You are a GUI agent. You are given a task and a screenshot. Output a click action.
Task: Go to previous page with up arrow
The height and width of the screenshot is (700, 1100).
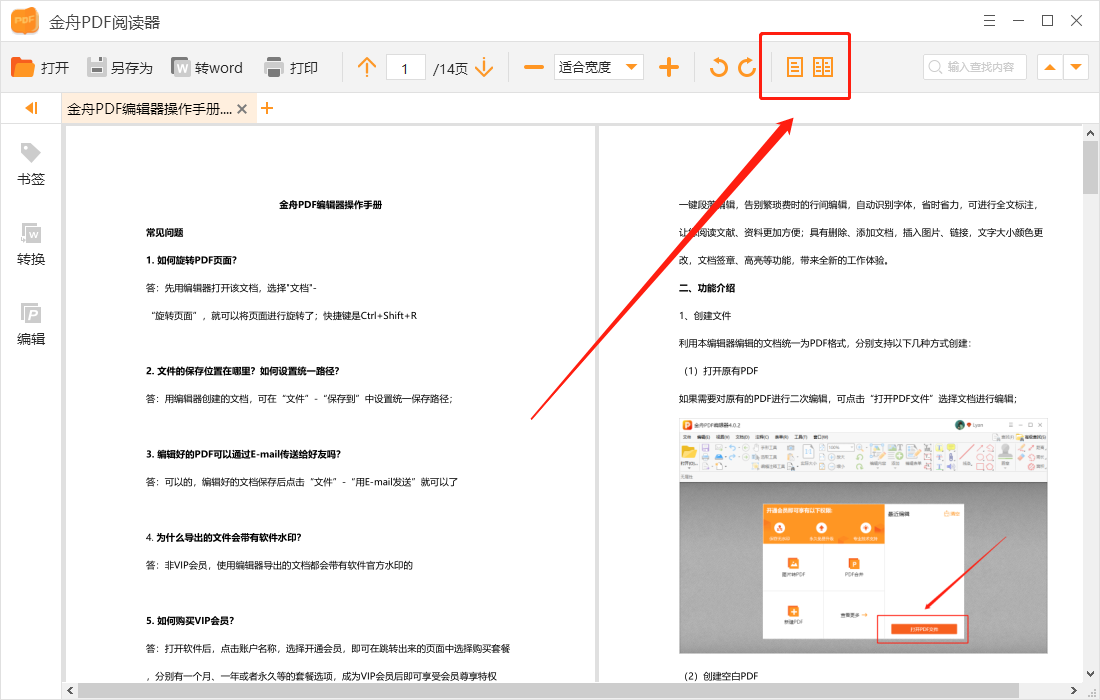tap(367, 67)
